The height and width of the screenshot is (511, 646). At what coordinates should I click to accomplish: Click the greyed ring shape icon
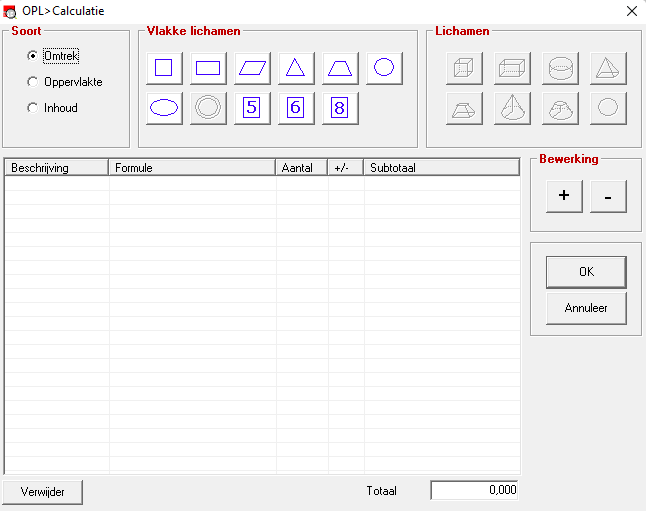click(x=208, y=108)
